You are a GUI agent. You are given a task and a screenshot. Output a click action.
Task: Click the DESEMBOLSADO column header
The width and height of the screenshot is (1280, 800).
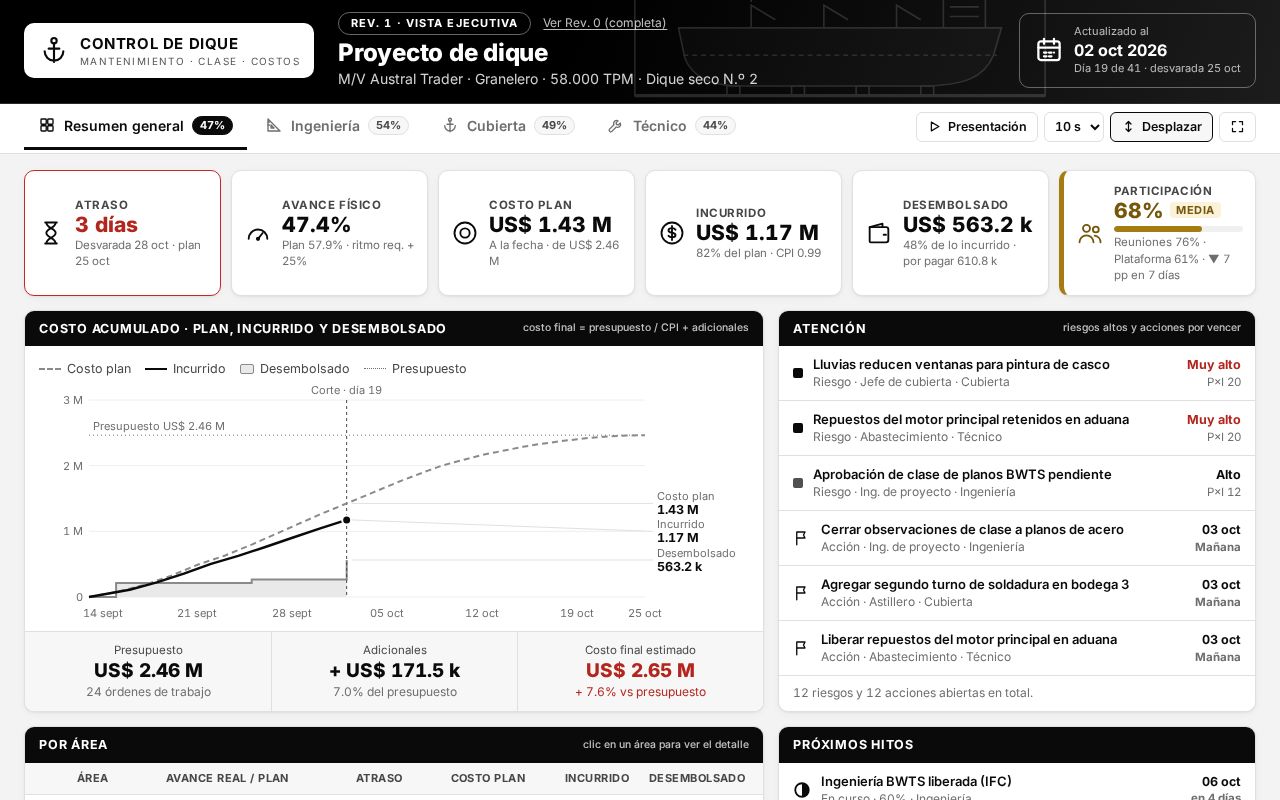[697, 778]
